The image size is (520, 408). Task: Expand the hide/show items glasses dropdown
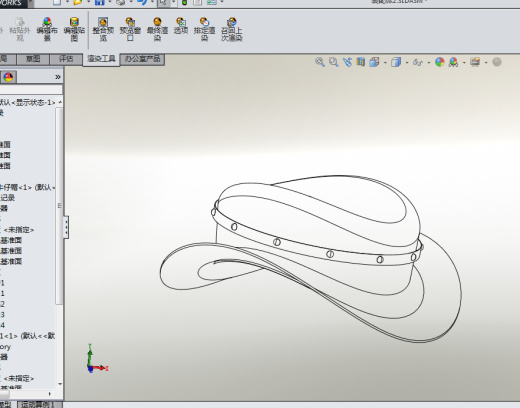tap(429, 63)
